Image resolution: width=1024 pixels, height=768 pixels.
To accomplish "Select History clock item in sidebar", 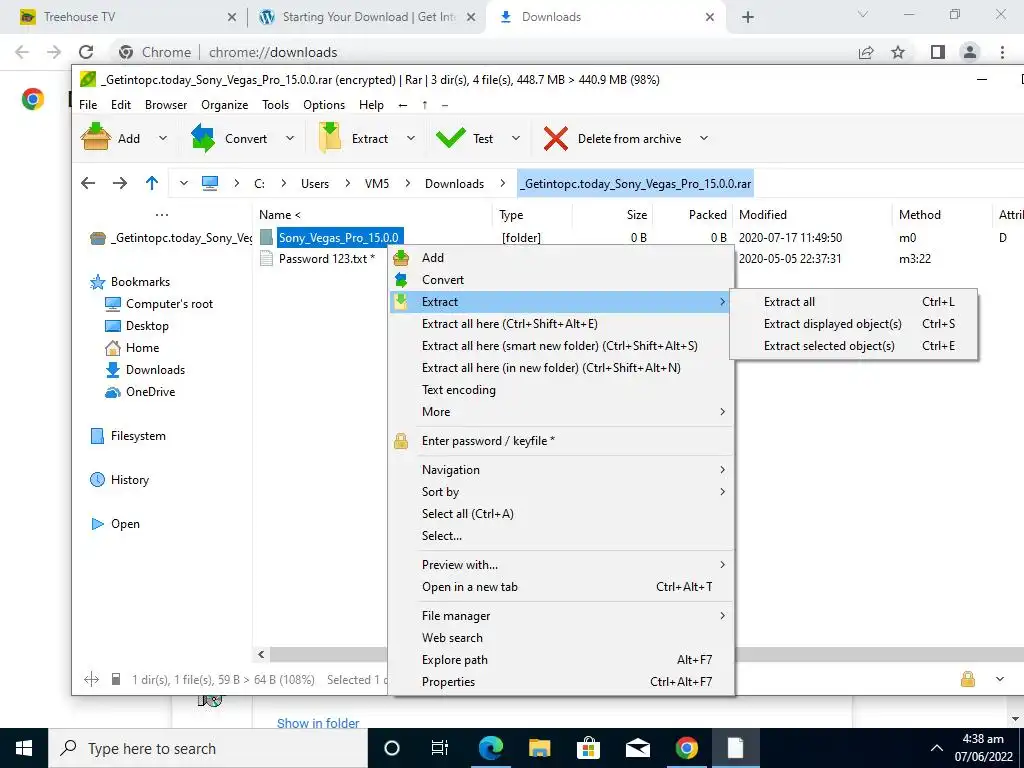I will pos(120,479).
